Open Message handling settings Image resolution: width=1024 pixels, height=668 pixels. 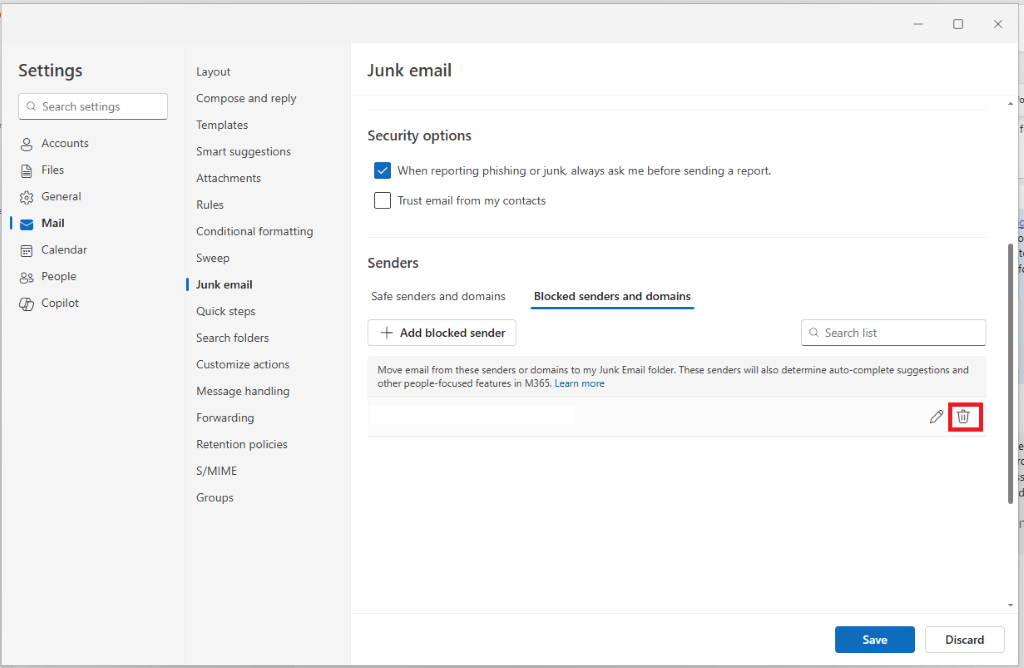pos(242,391)
